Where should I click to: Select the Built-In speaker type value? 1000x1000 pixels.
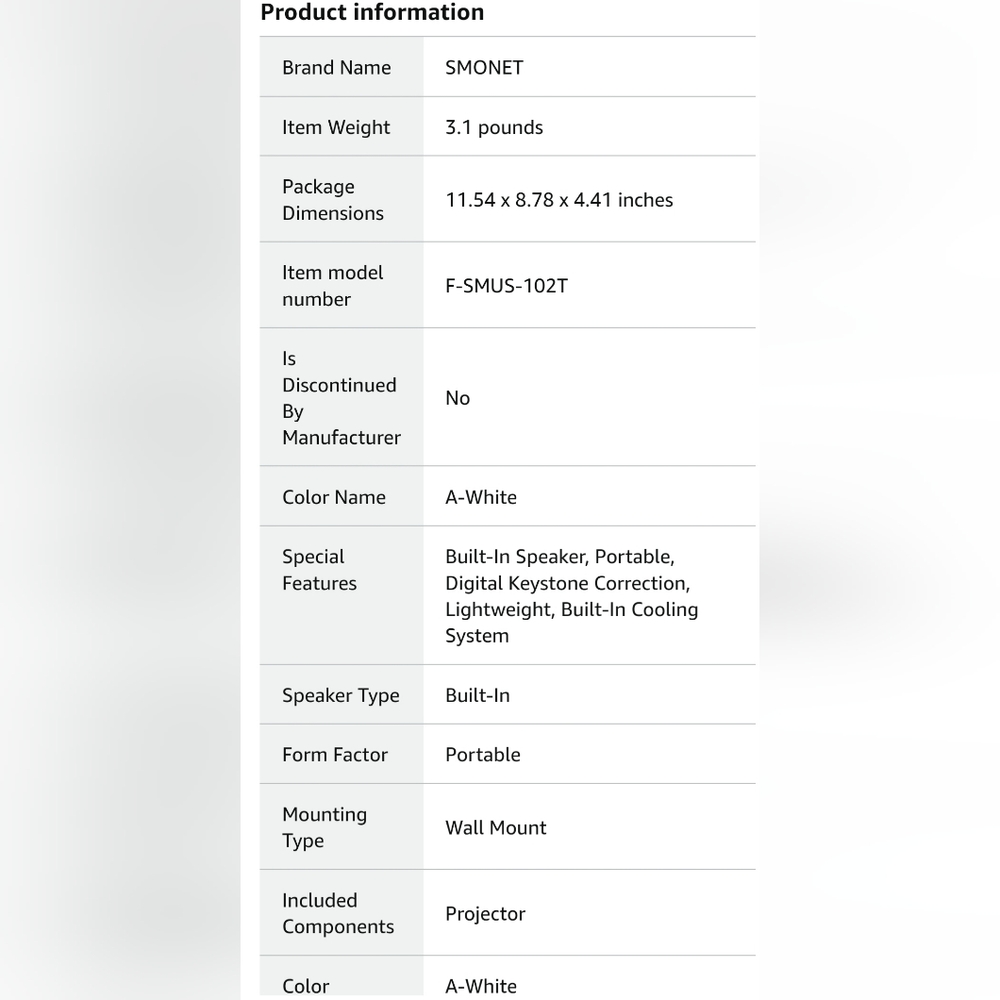[x=477, y=695]
